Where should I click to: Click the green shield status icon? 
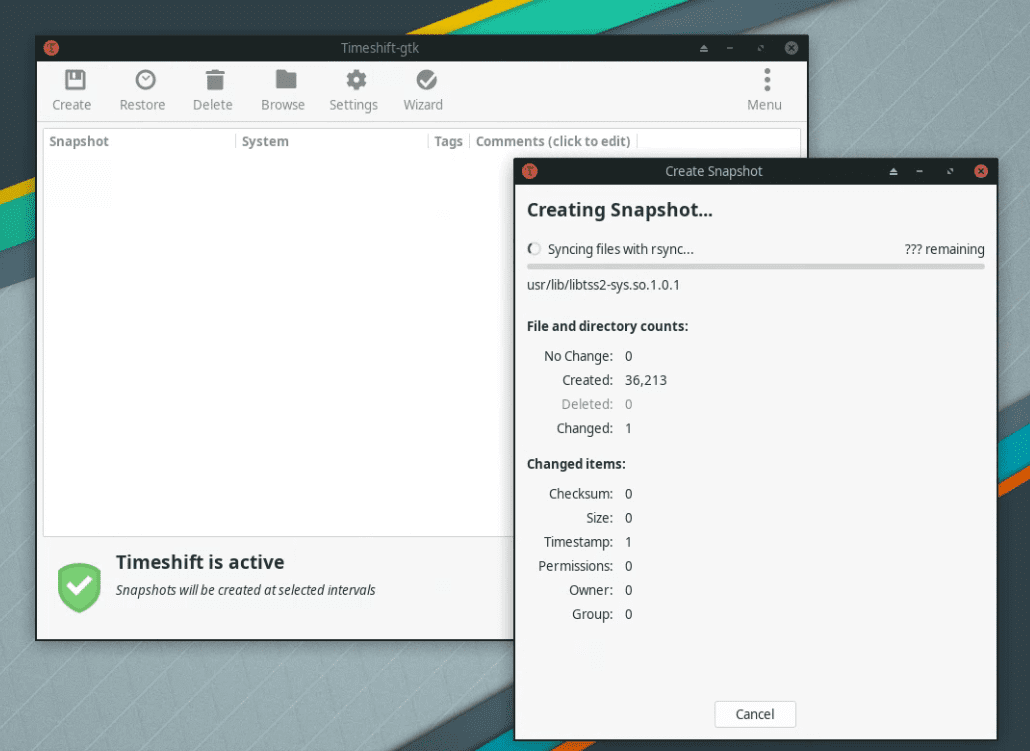point(79,587)
